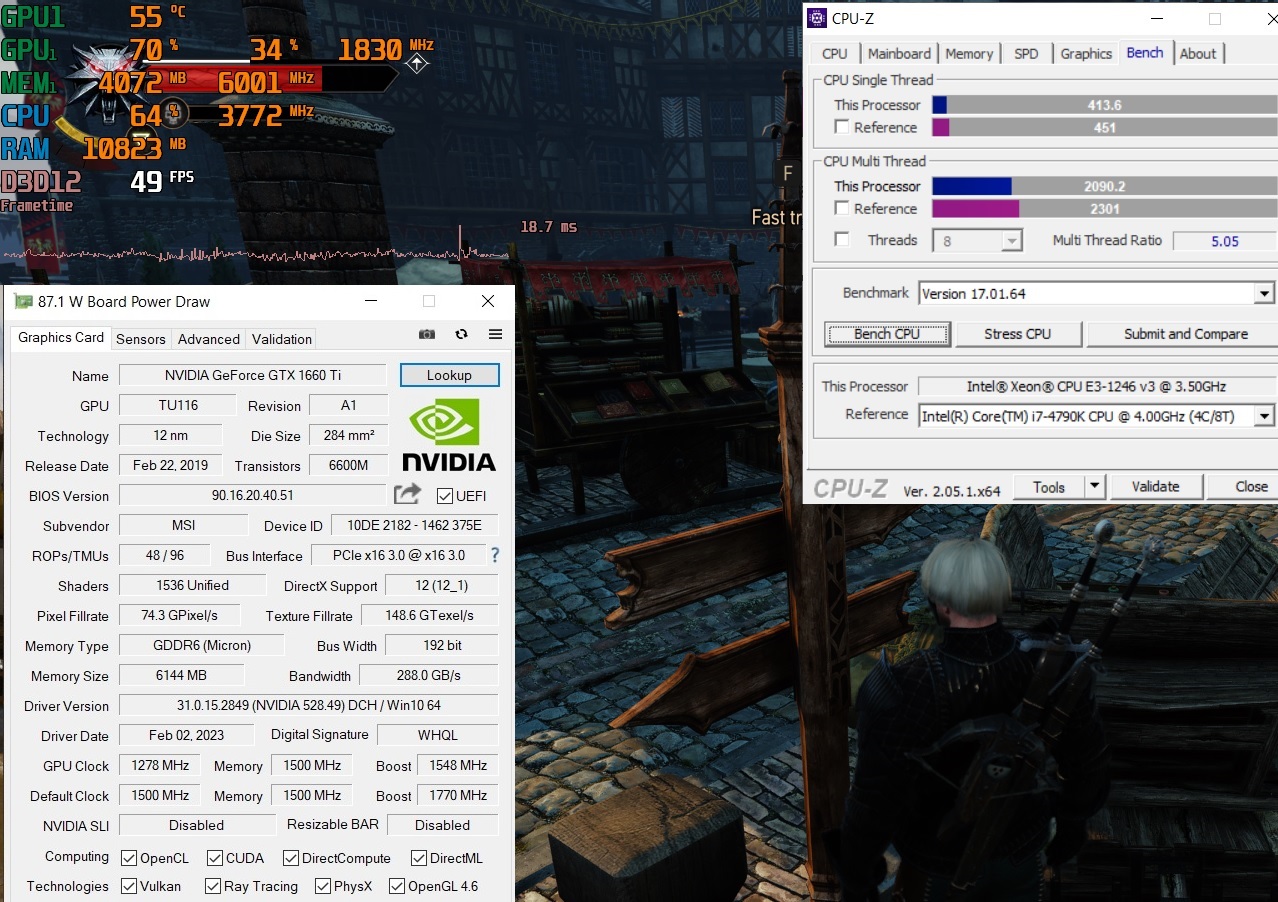Click the GPU-Z title bar app icon
1278x902 pixels.
[23, 301]
